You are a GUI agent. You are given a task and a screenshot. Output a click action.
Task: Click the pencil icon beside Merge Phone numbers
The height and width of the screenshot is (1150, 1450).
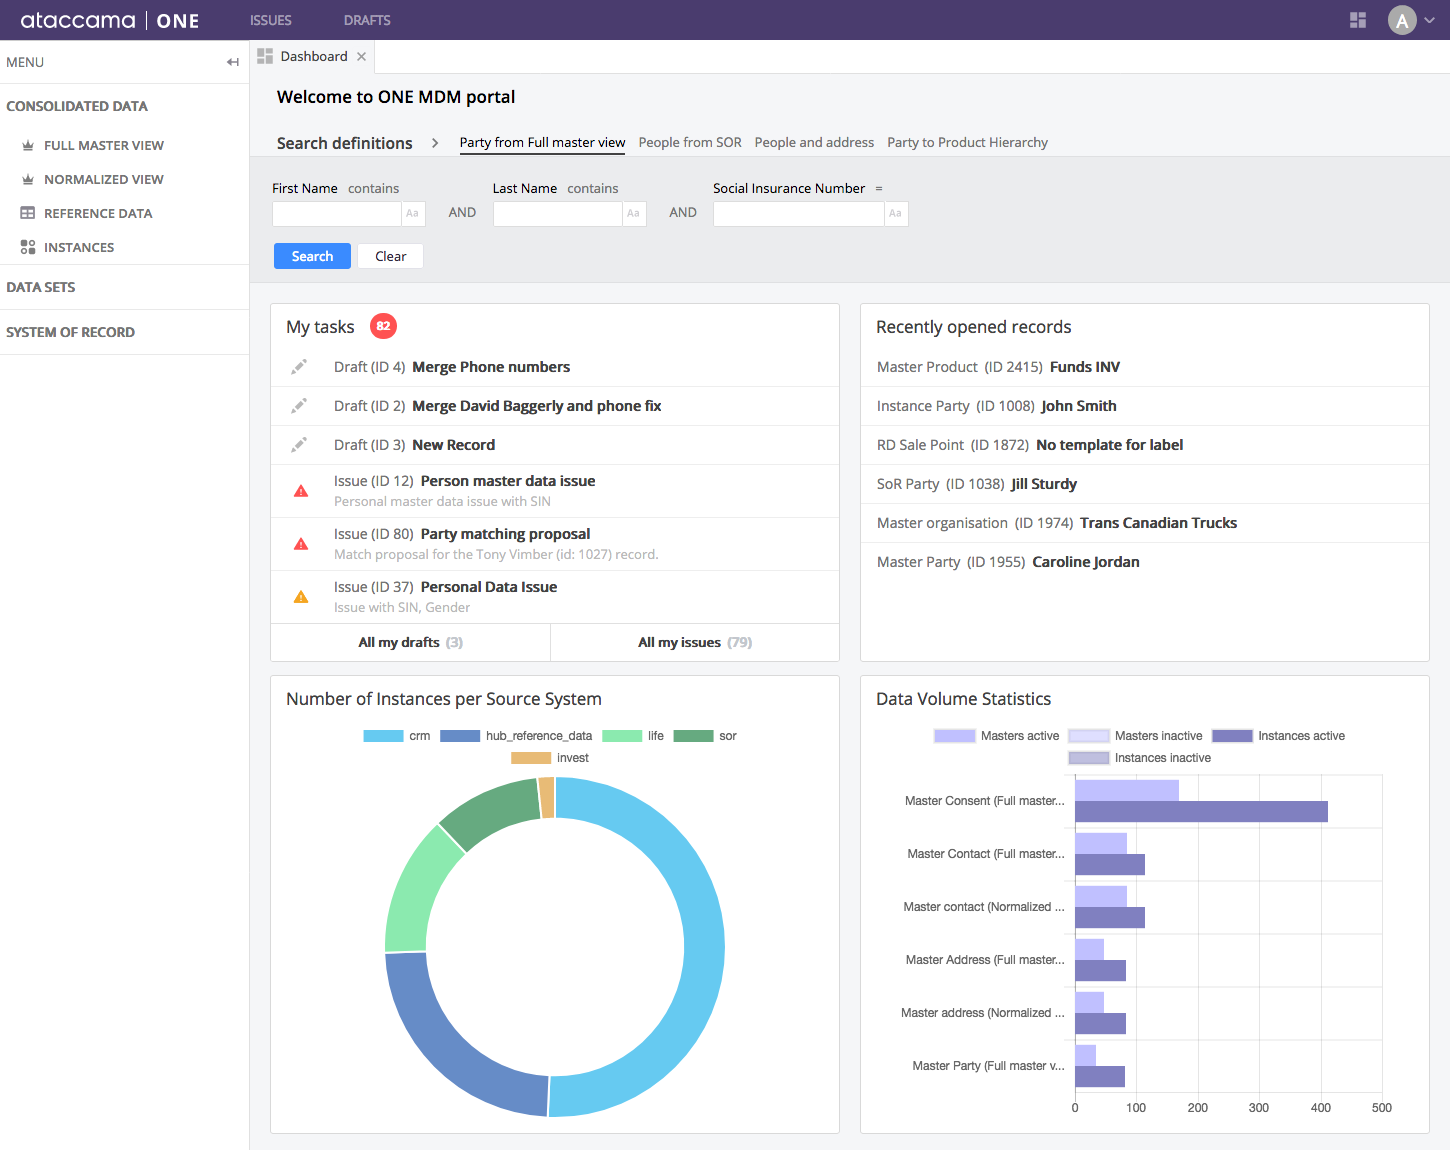click(300, 366)
